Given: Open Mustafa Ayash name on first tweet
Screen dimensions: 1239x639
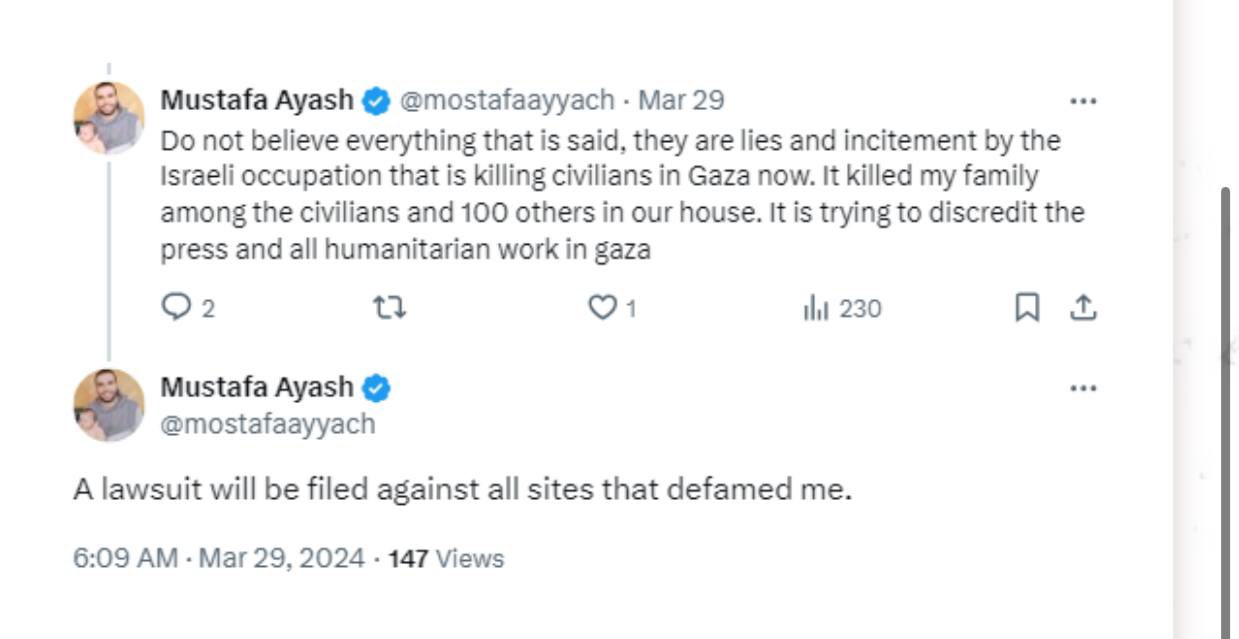Looking at the screenshot, I should point(257,101).
